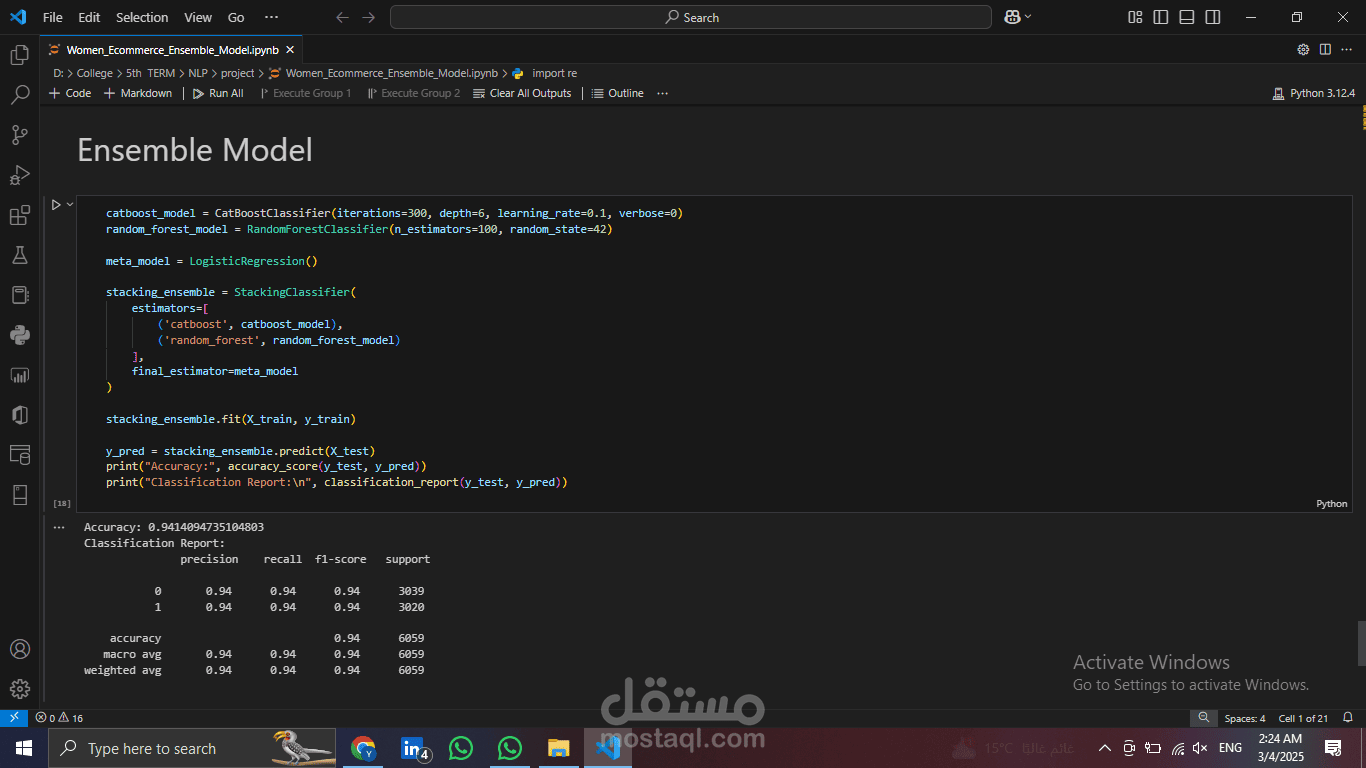
Task: Click the notifications bell in the status bar
Action: tap(1348, 718)
